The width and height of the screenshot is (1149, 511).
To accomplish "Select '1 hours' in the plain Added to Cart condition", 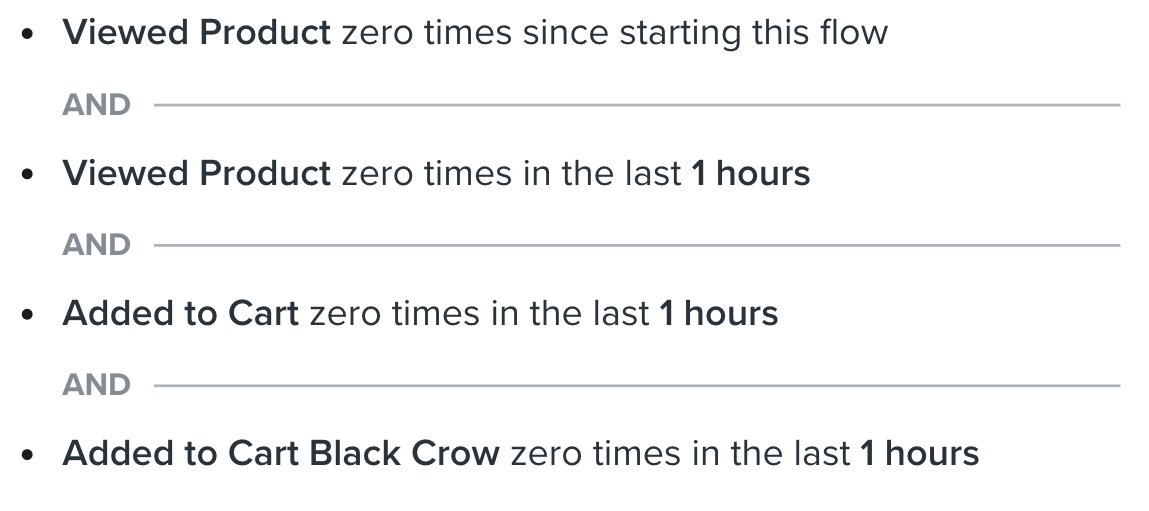I will (x=719, y=314).
